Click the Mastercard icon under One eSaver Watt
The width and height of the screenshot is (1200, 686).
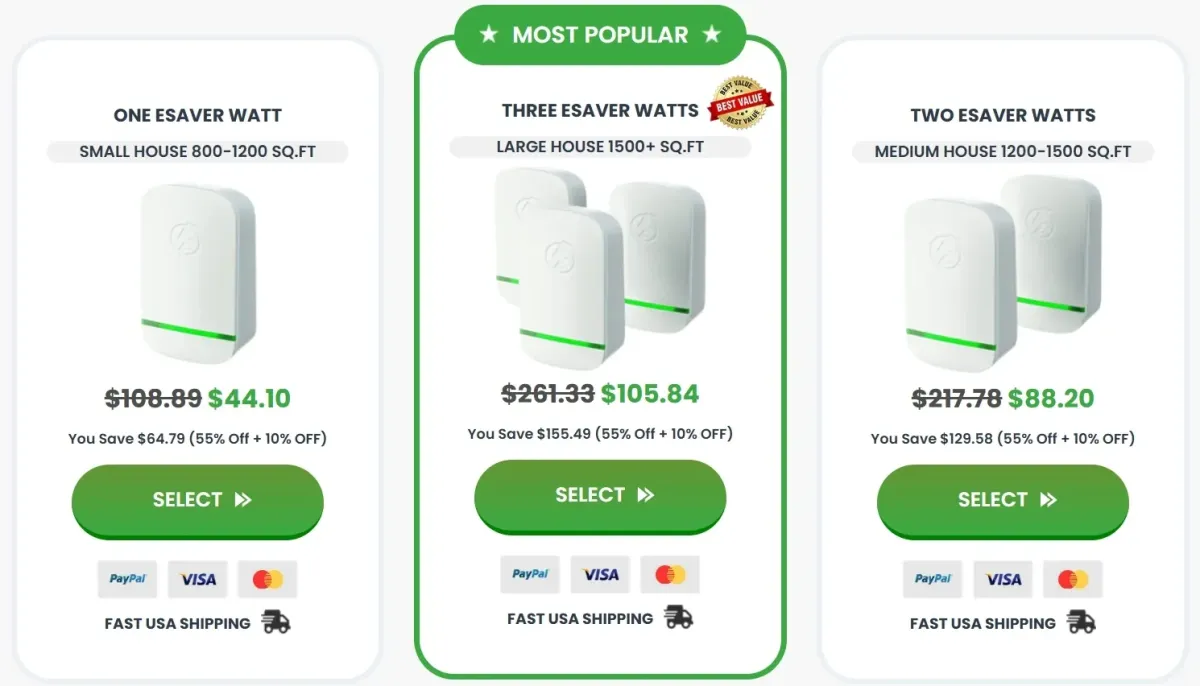(x=267, y=579)
